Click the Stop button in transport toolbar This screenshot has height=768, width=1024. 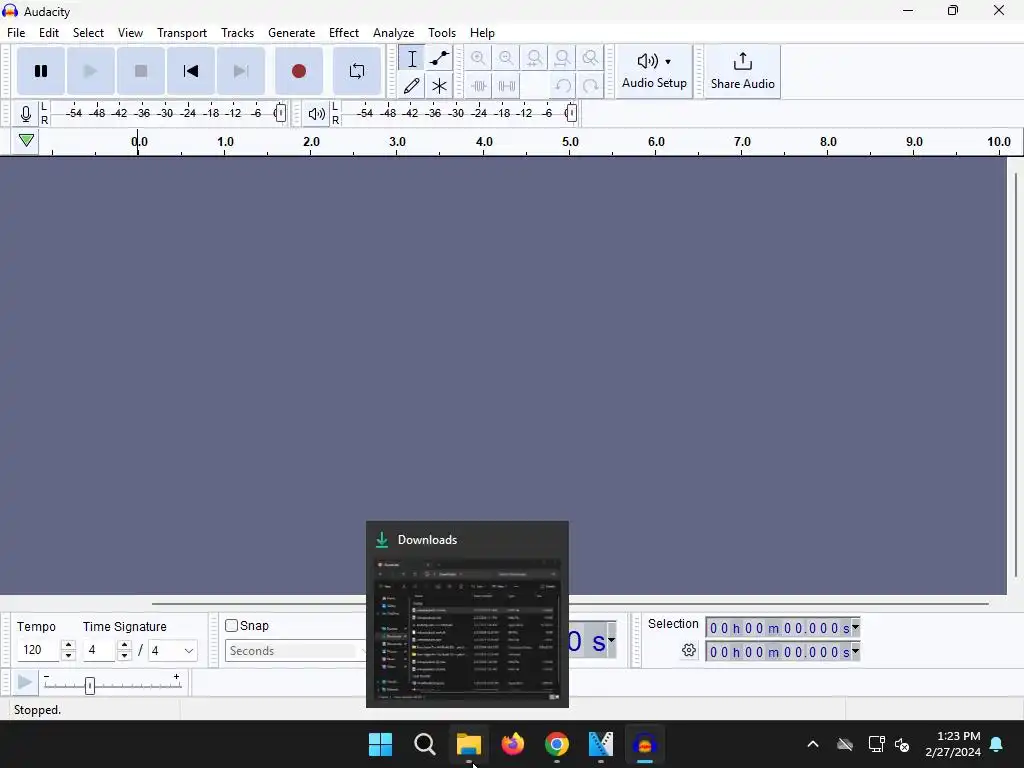pyautogui.click(x=140, y=71)
